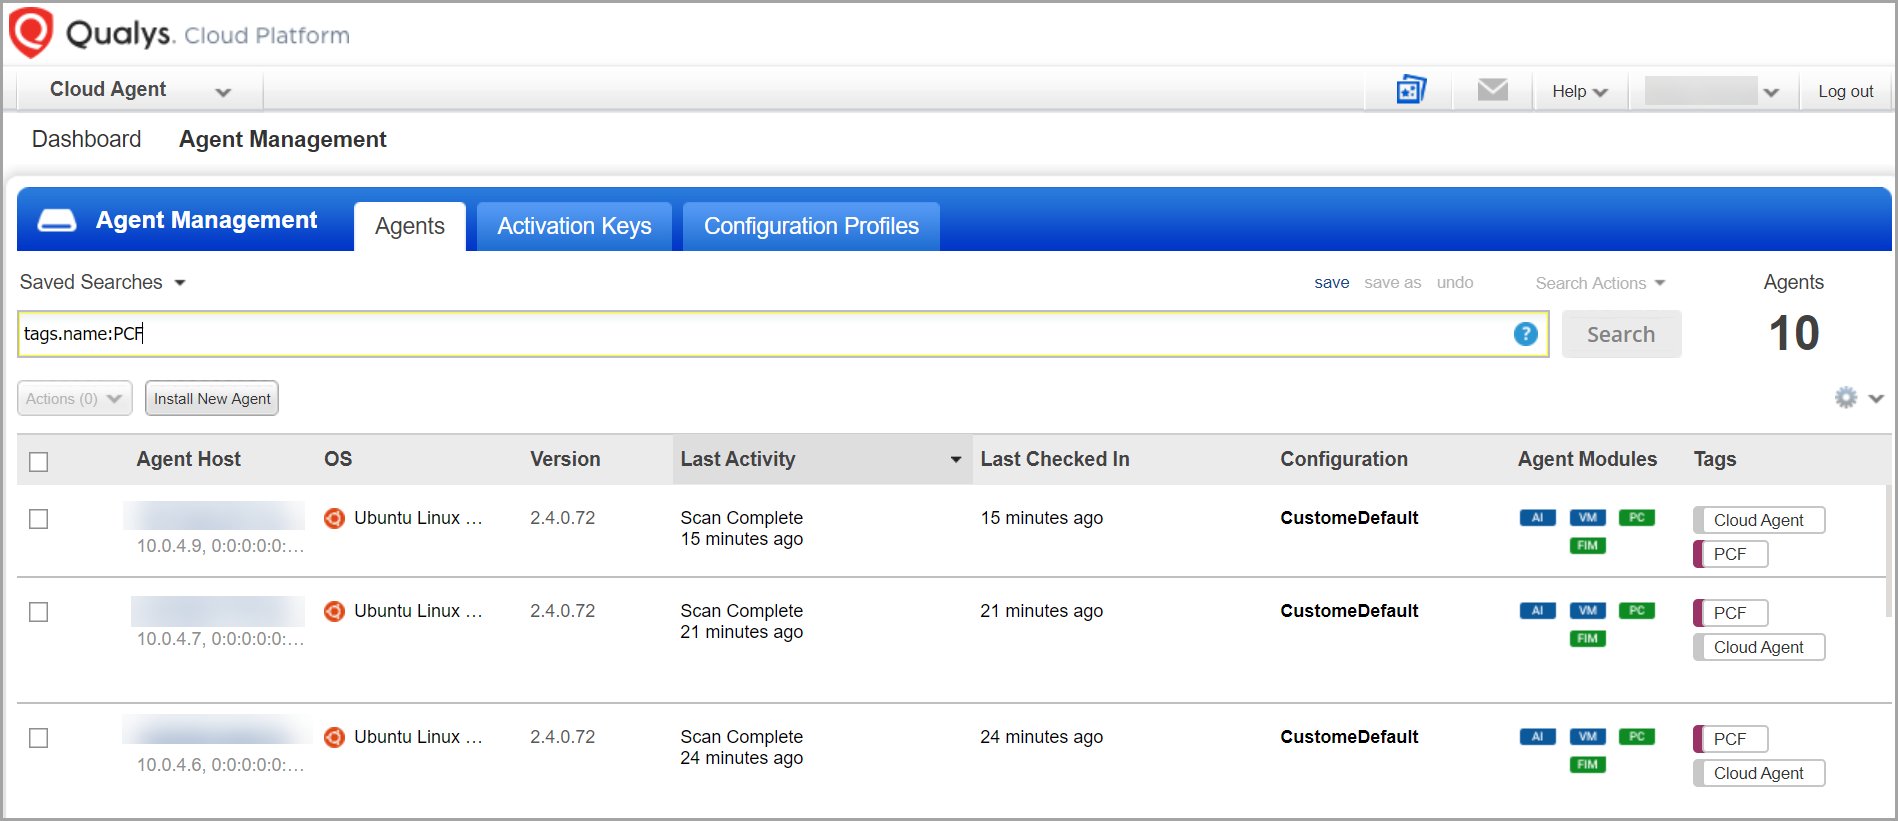Click the OS column header

(338, 459)
